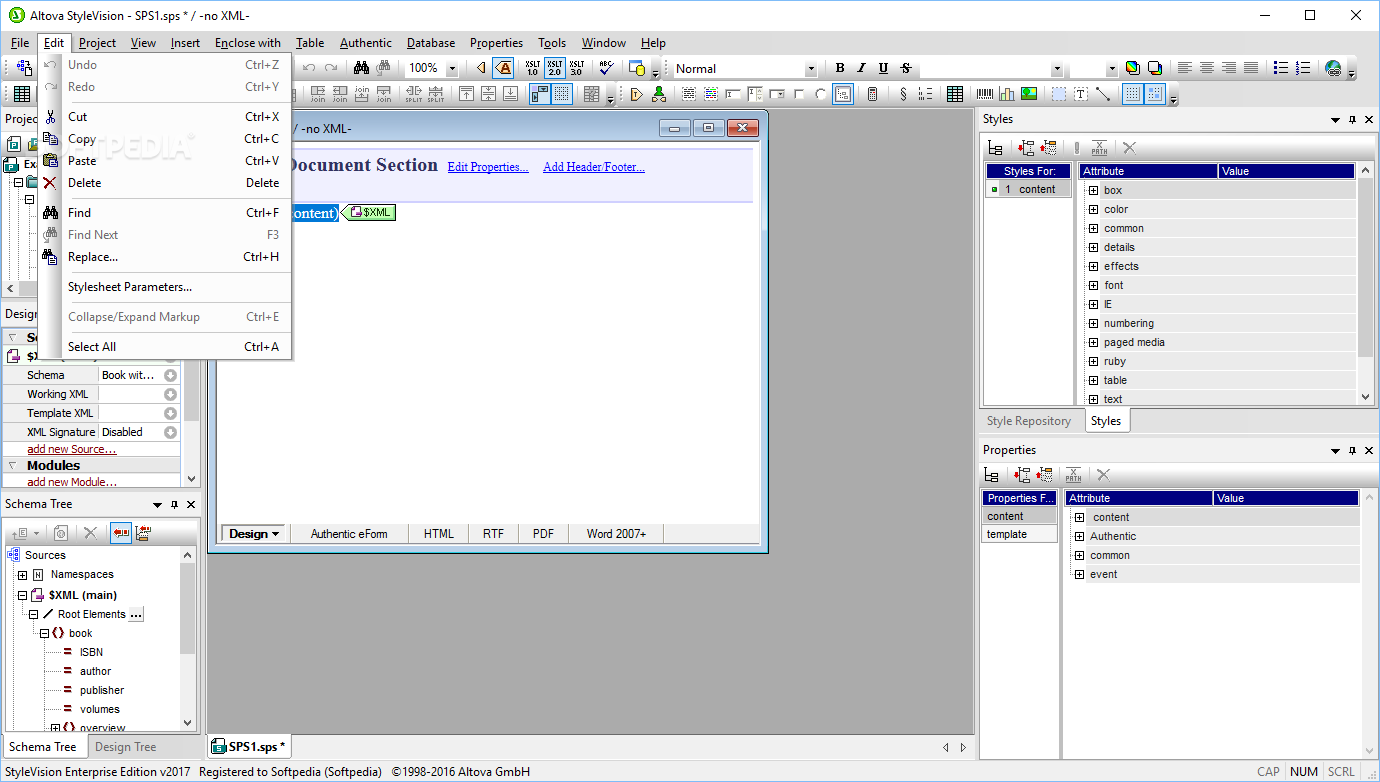The height and width of the screenshot is (782, 1380).
Task: Open the zoom 100% dropdown
Action: click(x=451, y=68)
